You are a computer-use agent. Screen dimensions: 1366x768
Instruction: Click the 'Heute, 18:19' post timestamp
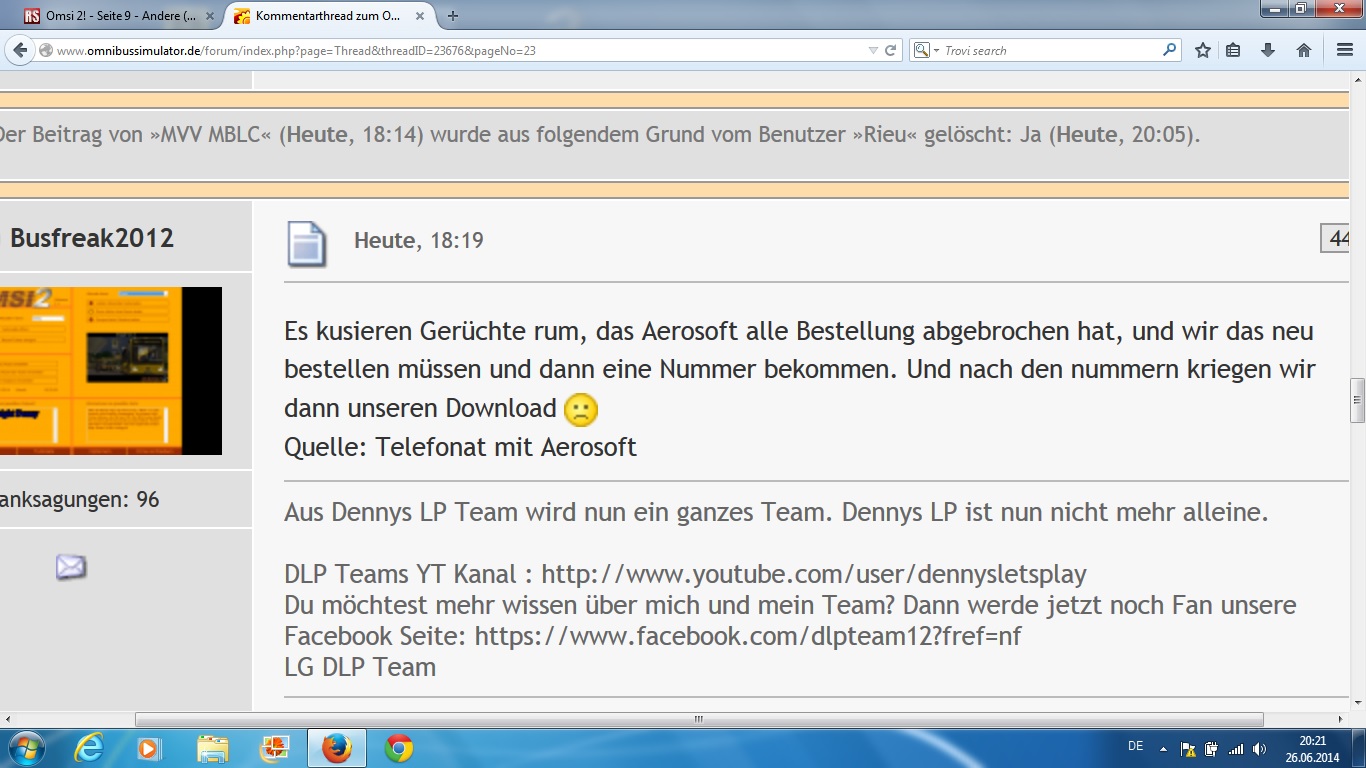419,240
